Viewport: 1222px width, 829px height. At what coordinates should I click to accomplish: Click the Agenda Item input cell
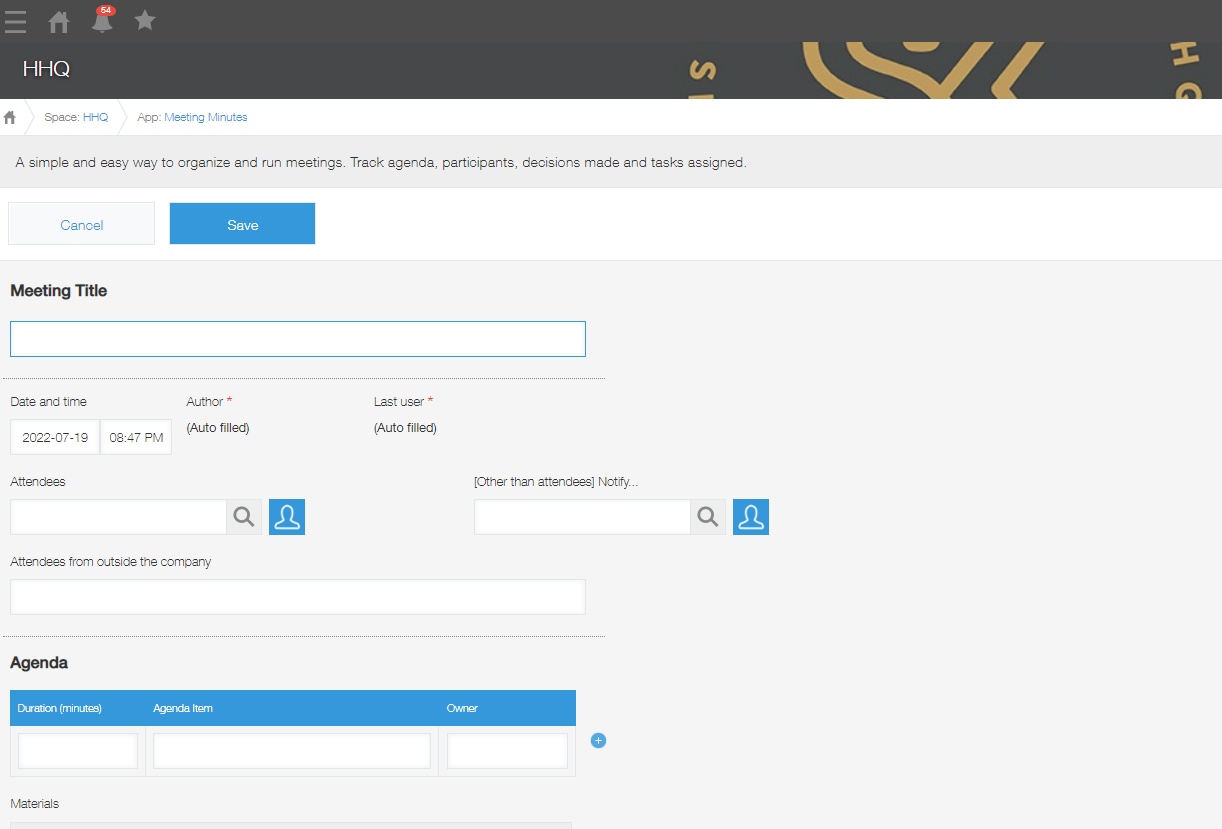tap(291, 751)
